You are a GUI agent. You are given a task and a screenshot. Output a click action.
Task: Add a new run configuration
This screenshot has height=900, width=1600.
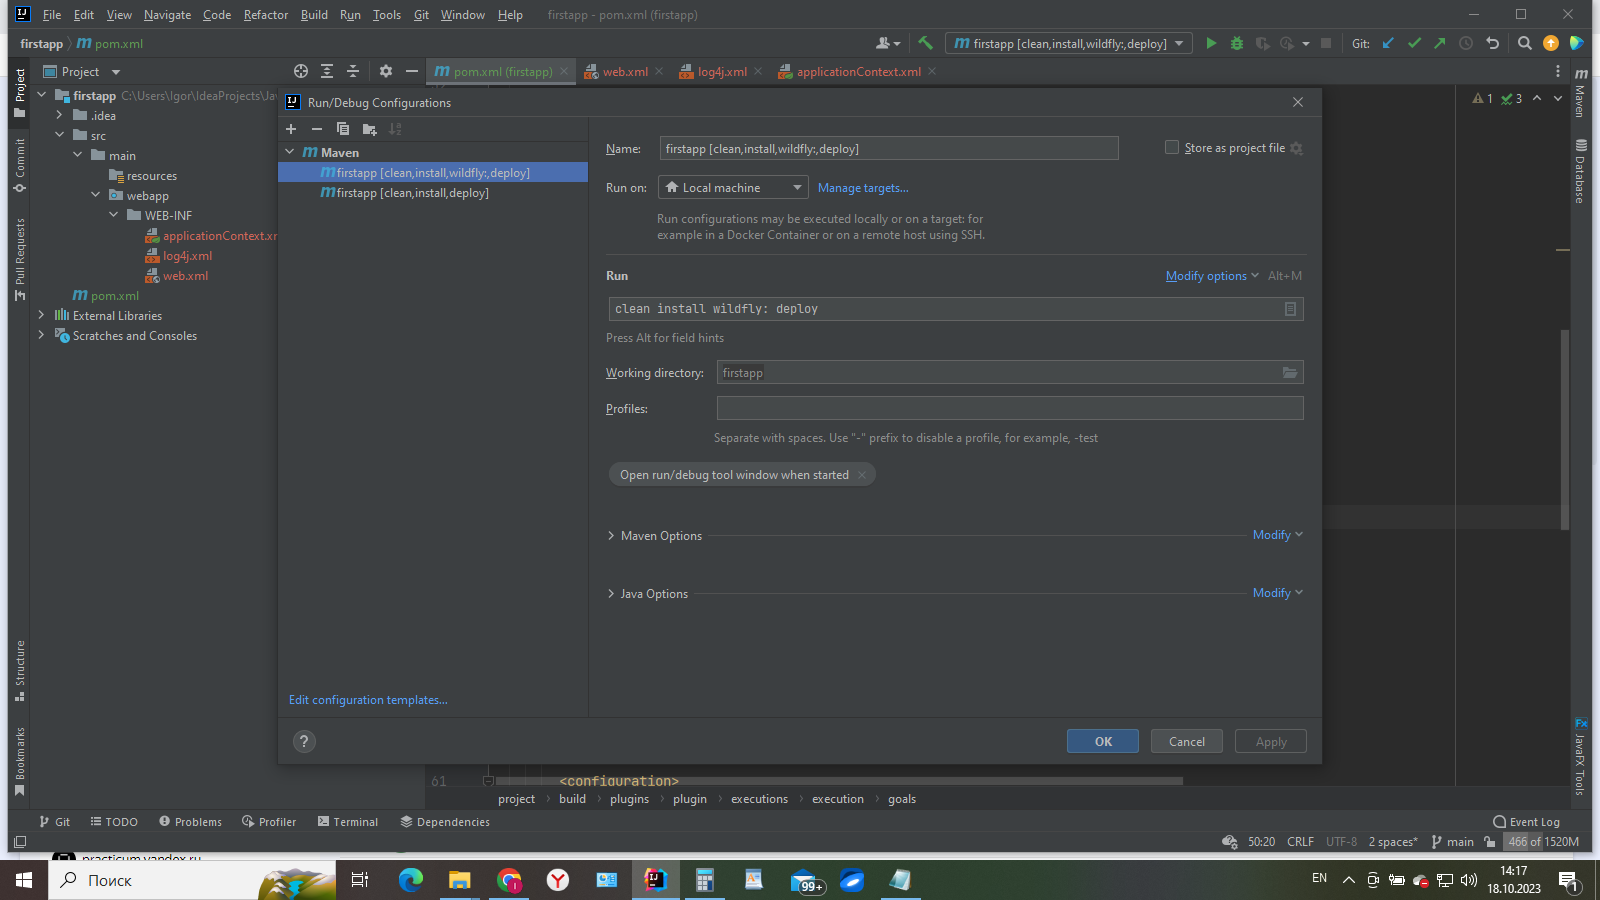[x=291, y=129]
